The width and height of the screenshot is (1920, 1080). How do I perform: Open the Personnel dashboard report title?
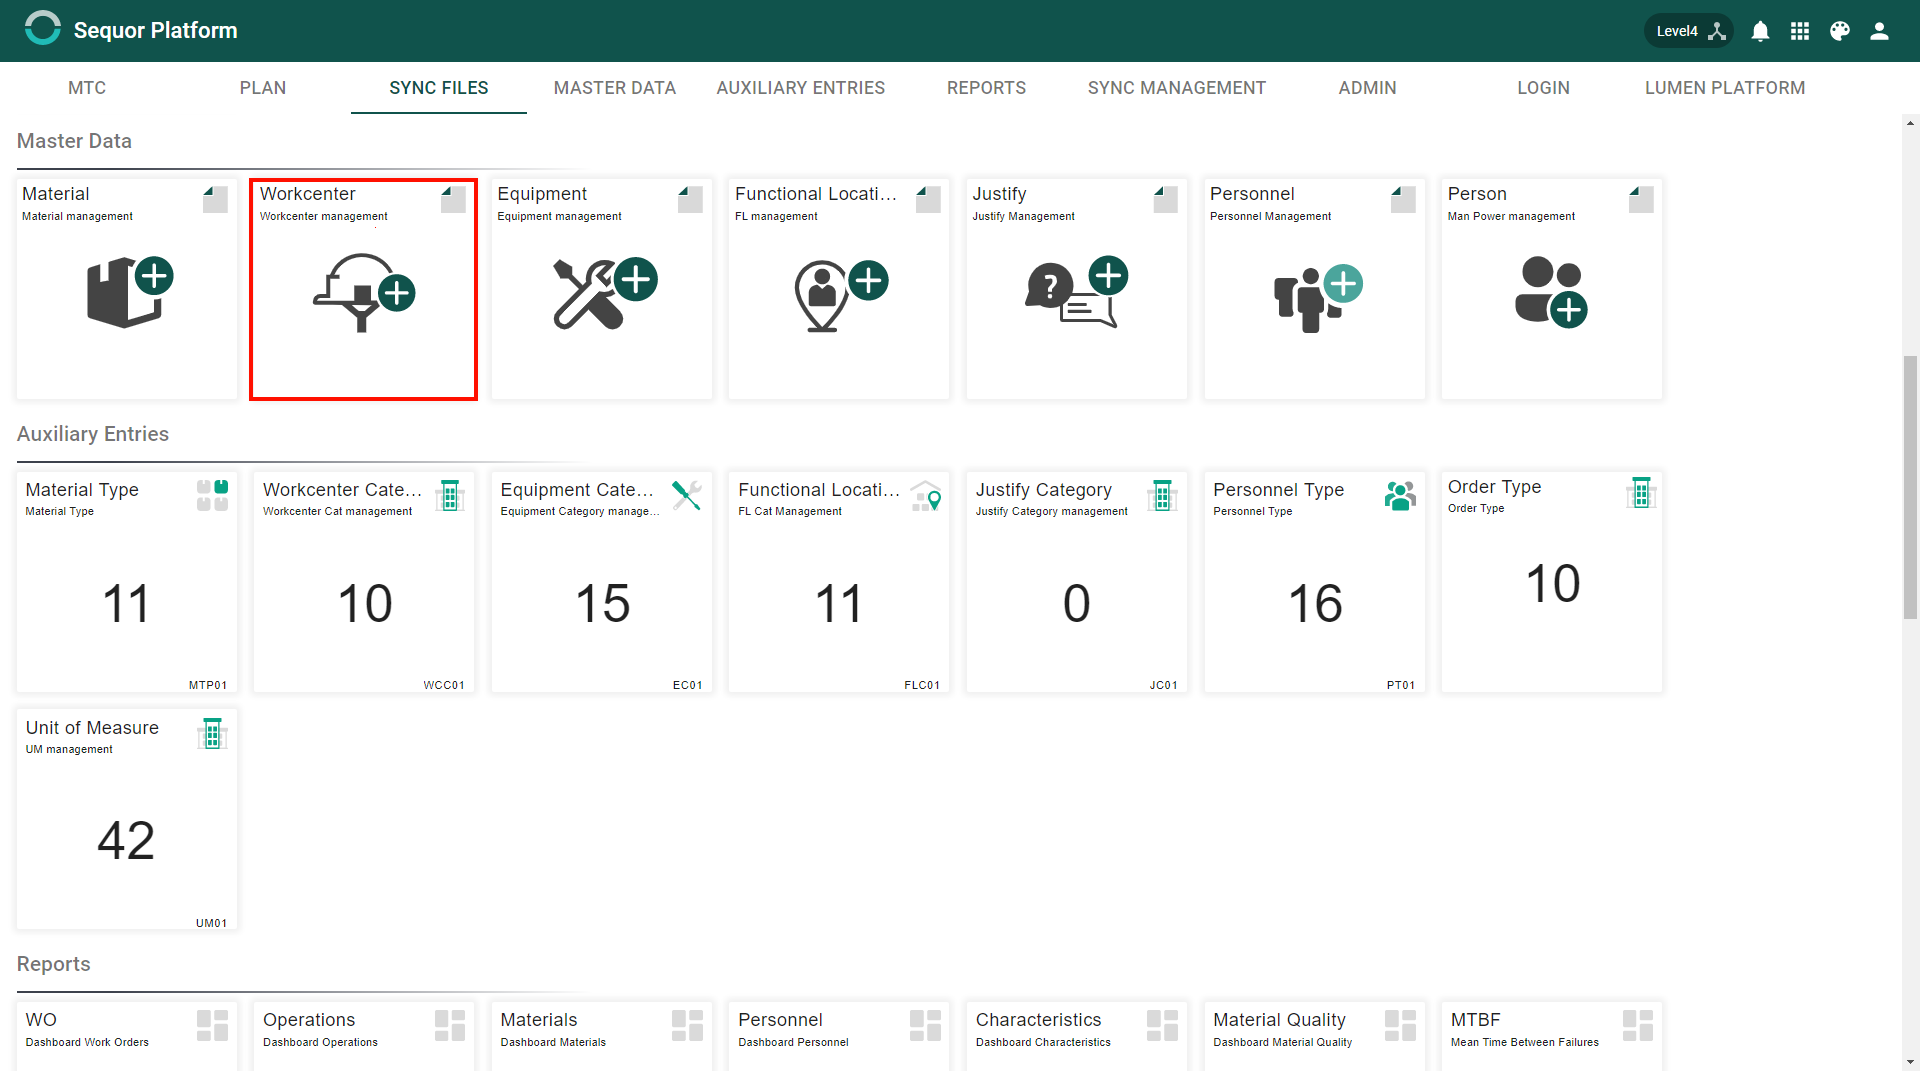780,1020
